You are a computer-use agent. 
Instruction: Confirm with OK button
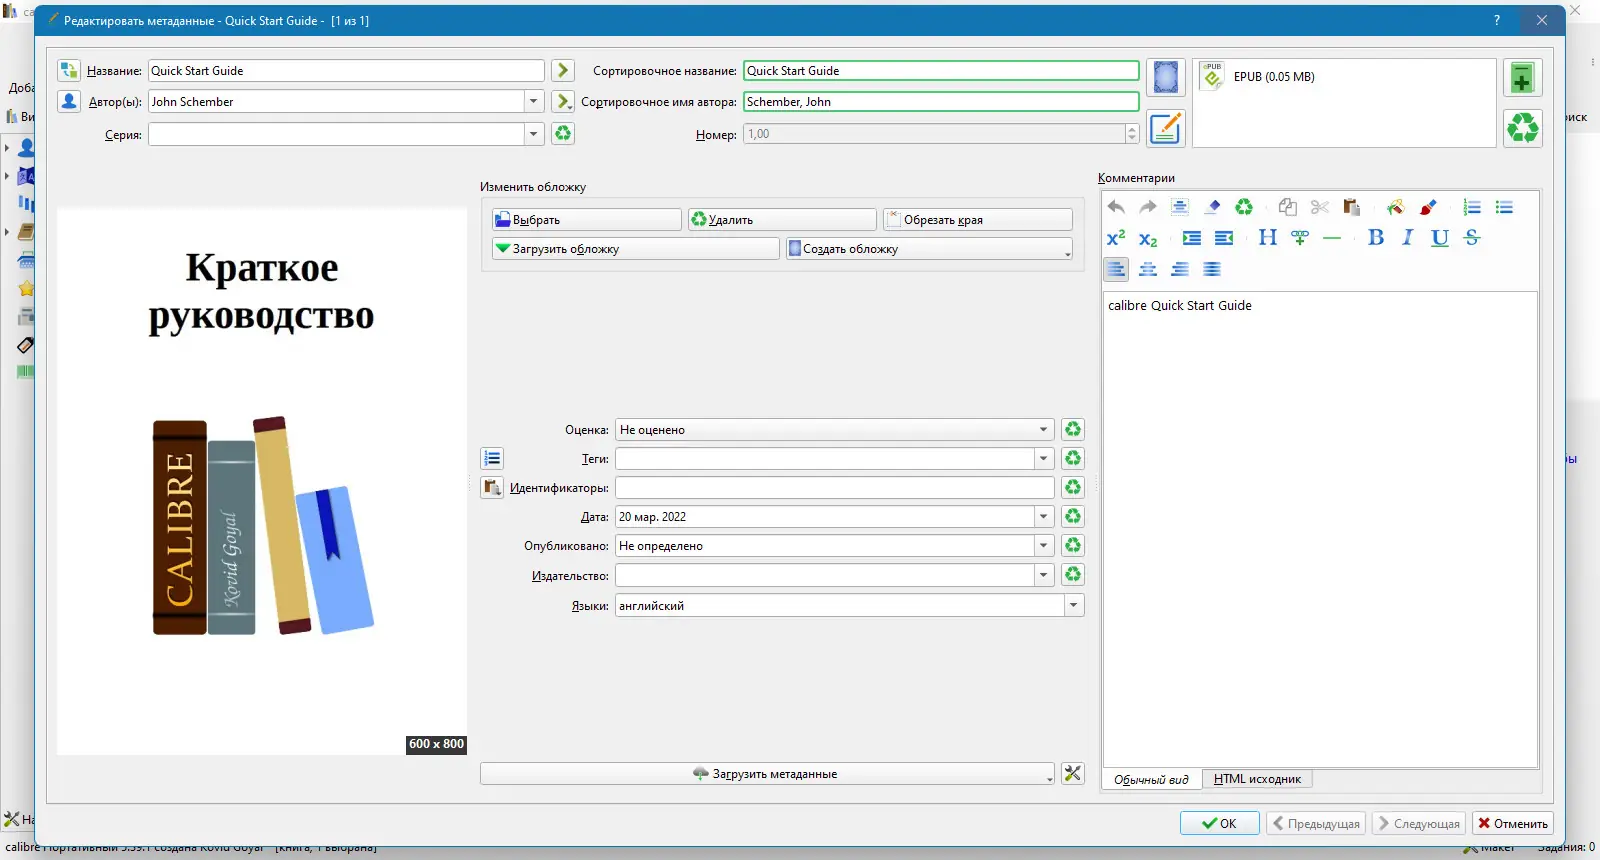(x=1219, y=823)
